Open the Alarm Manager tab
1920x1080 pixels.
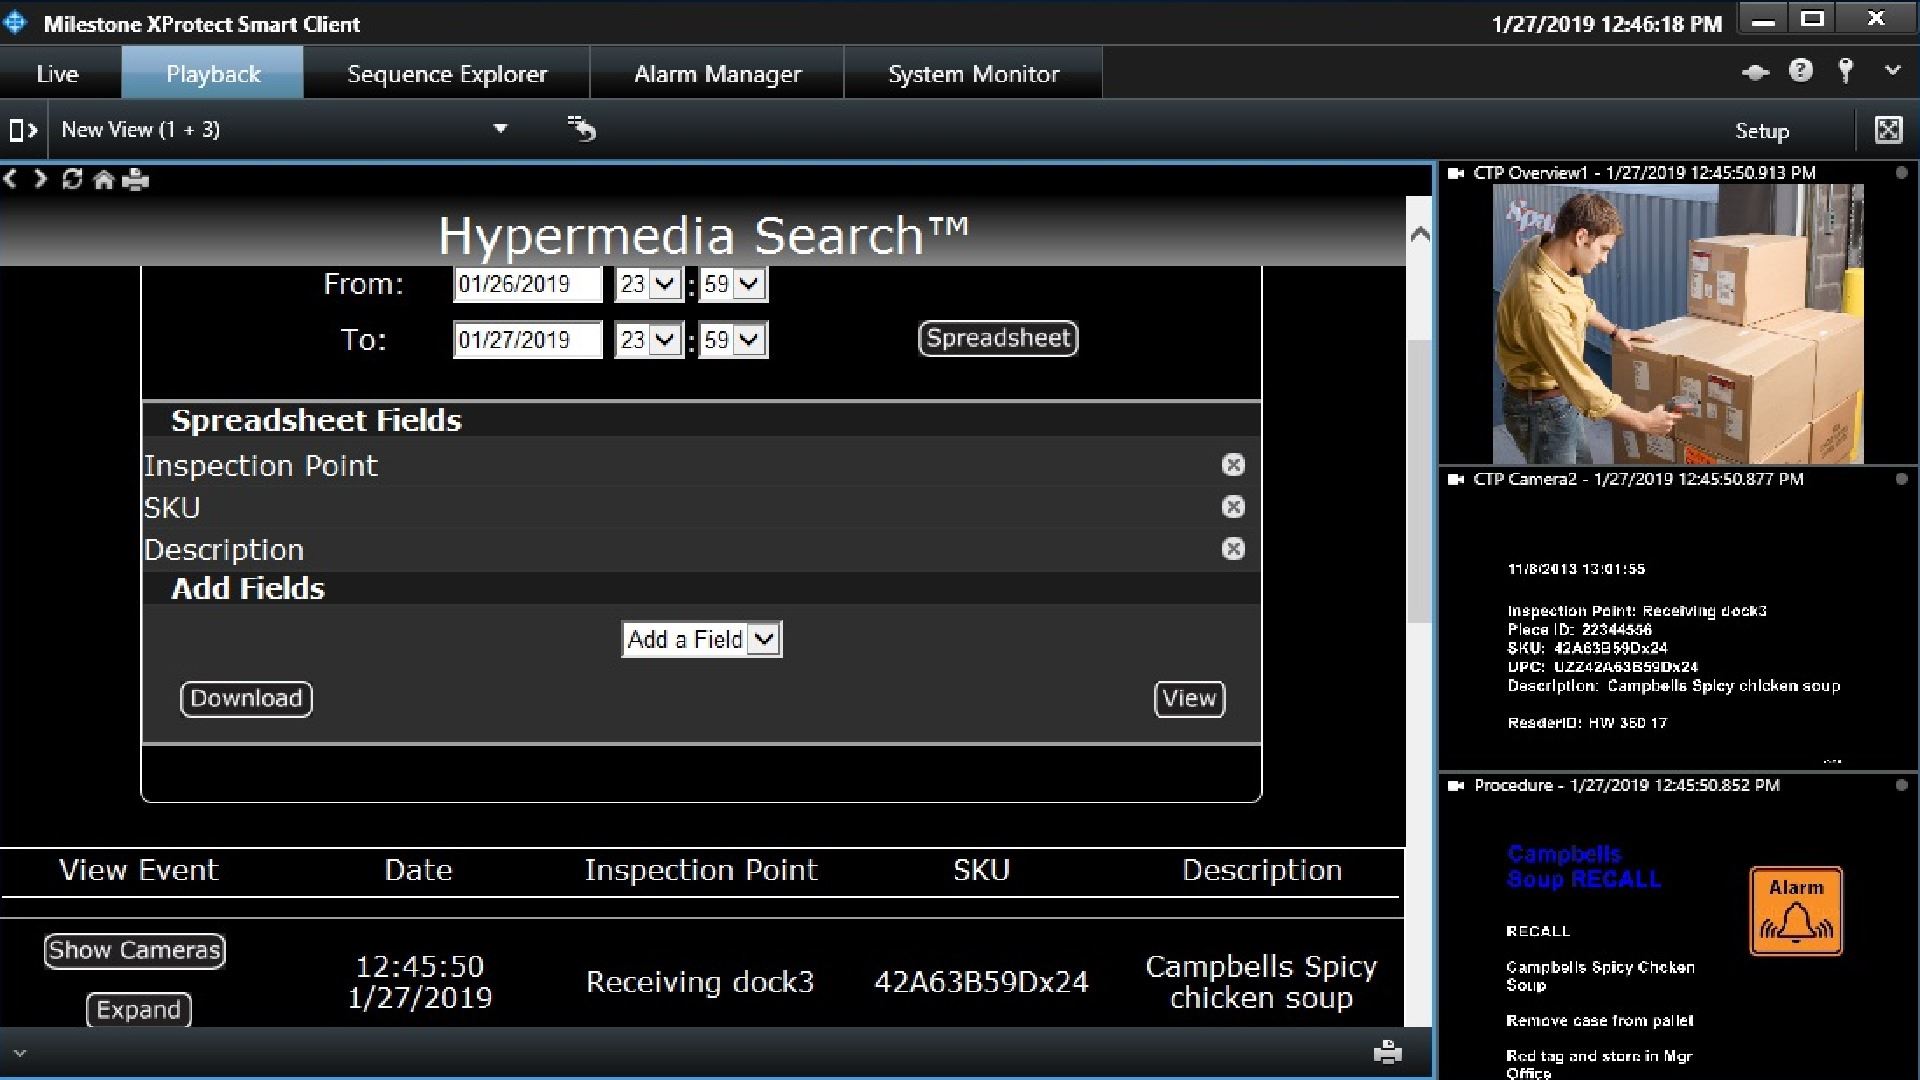[718, 73]
